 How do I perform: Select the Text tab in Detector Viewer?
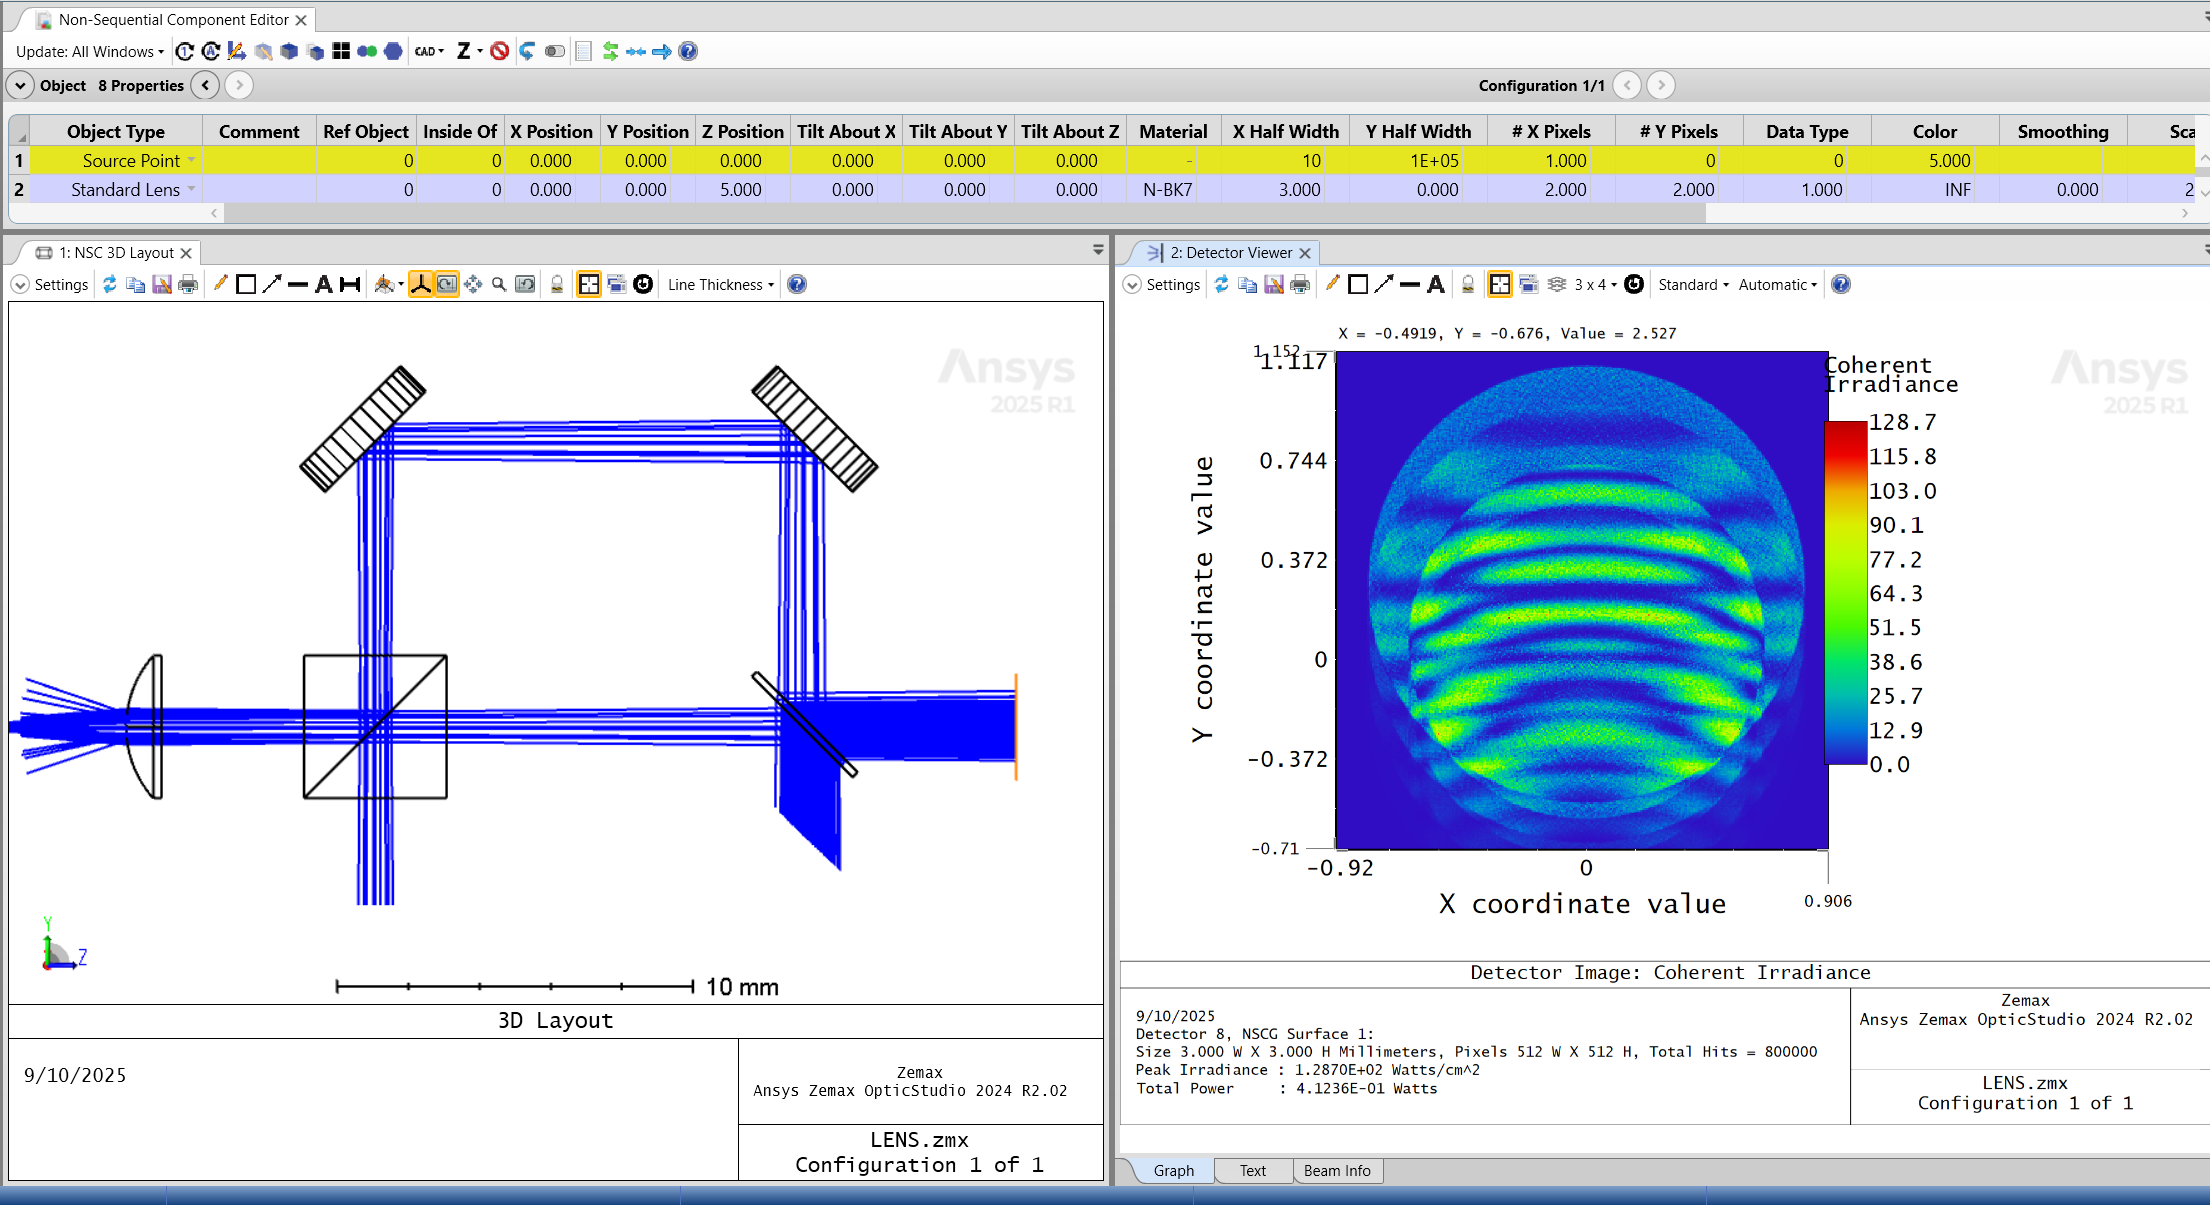(1252, 1171)
